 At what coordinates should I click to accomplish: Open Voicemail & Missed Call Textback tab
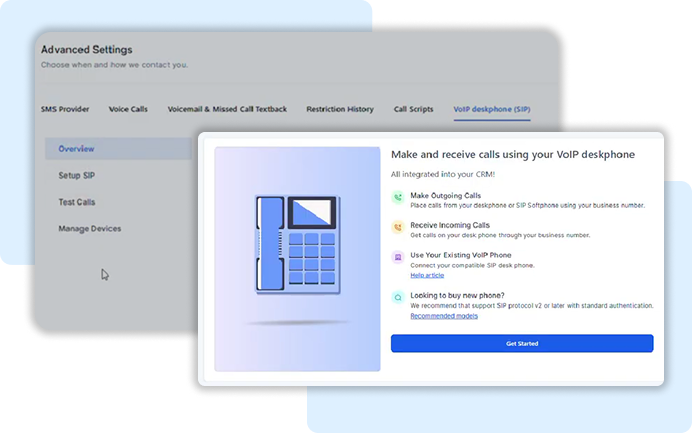click(227, 108)
